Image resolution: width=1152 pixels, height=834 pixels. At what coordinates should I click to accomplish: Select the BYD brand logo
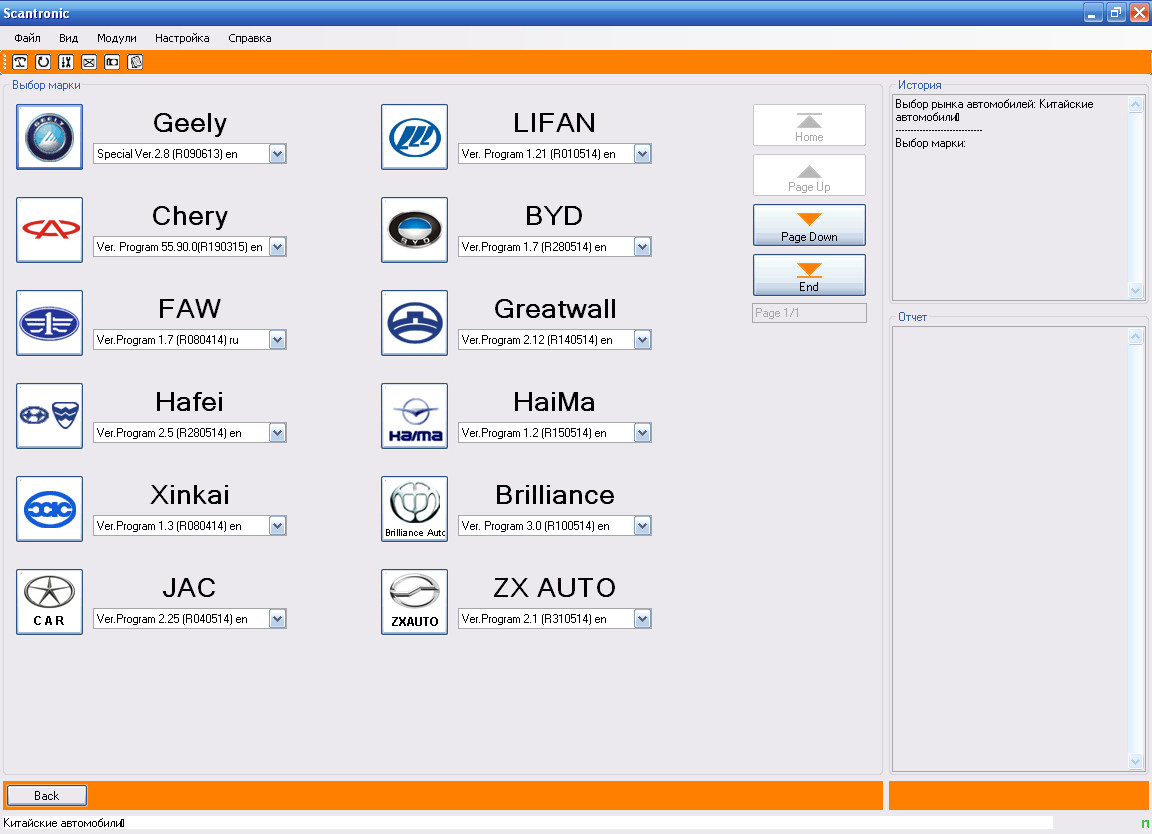[x=414, y=229]
